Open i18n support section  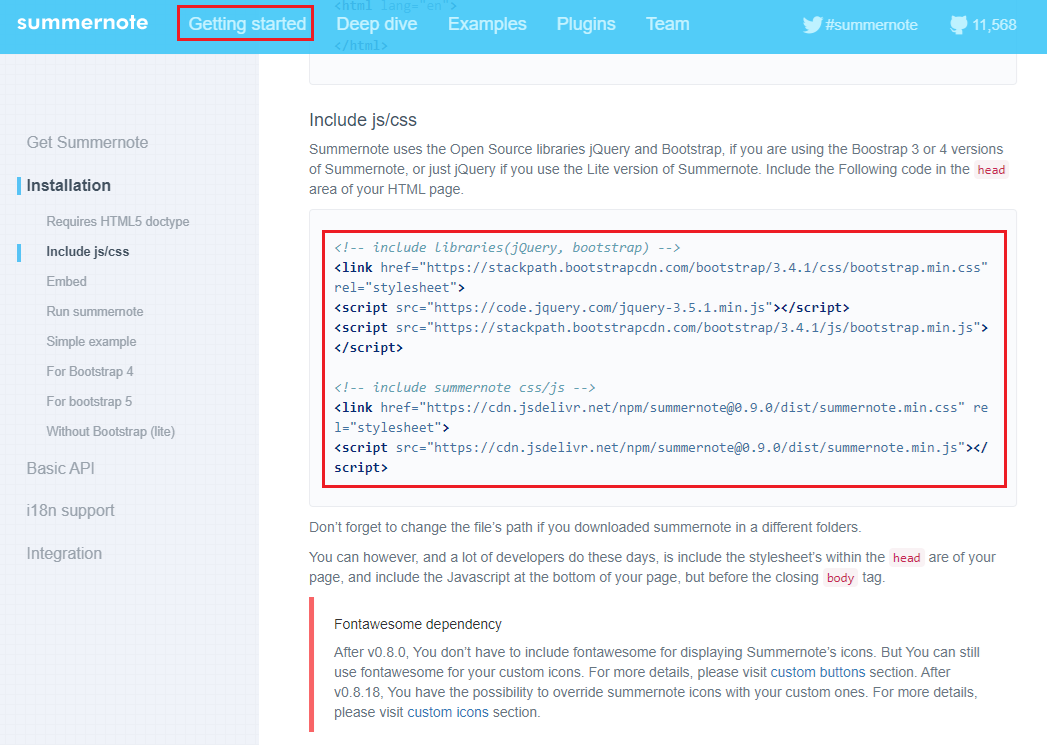(71, 511)
